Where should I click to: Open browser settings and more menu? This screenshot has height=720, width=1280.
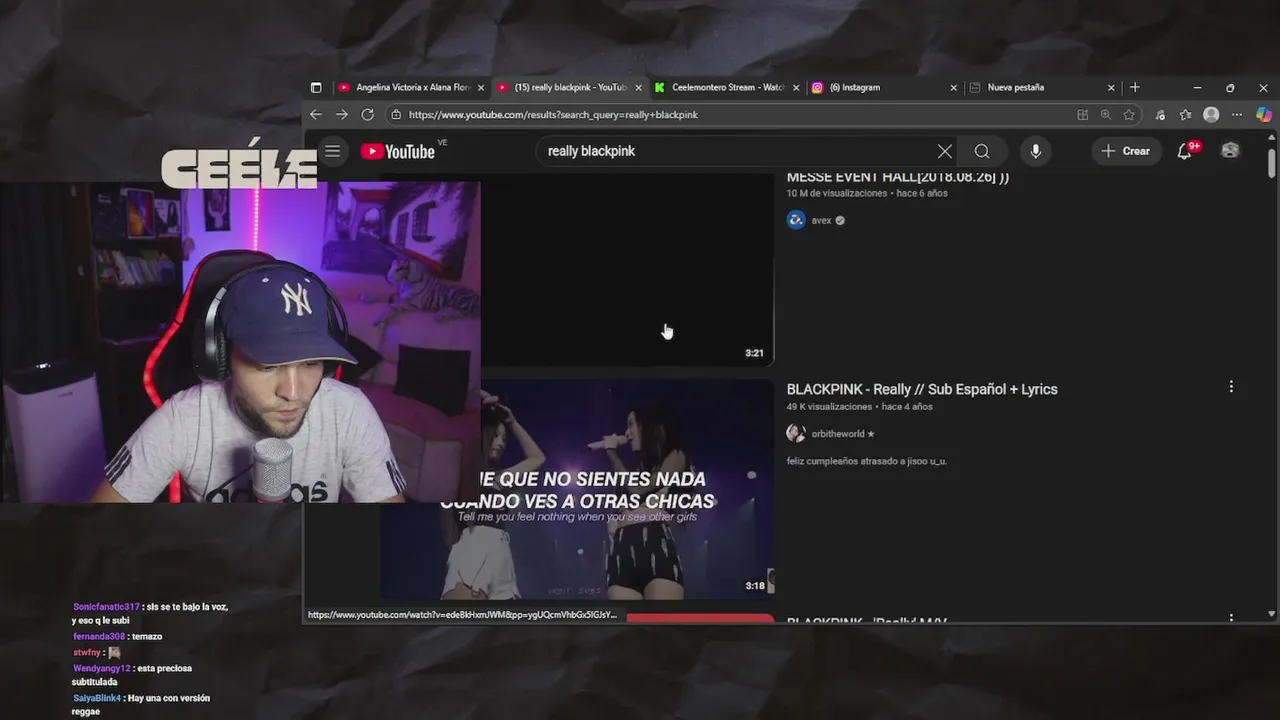(x=1237, y=115)
